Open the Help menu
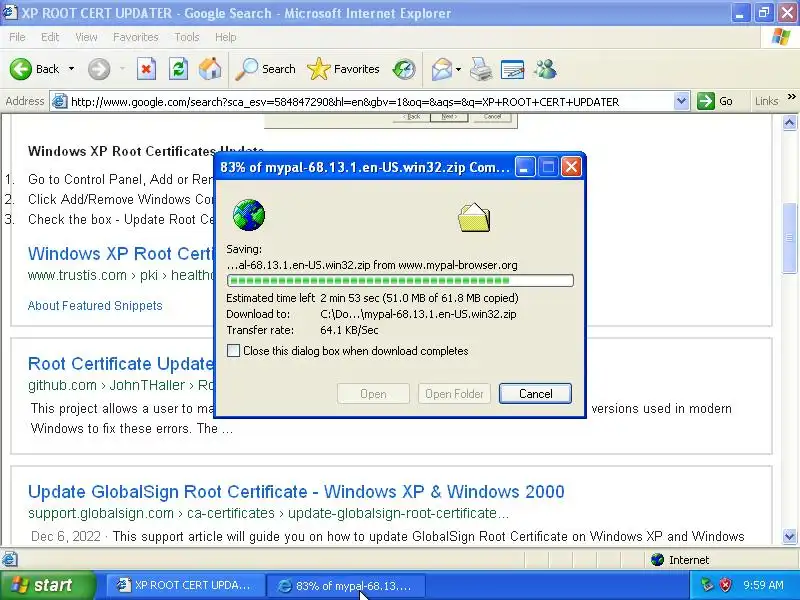The image size is (800, 600). coord(226,37)
